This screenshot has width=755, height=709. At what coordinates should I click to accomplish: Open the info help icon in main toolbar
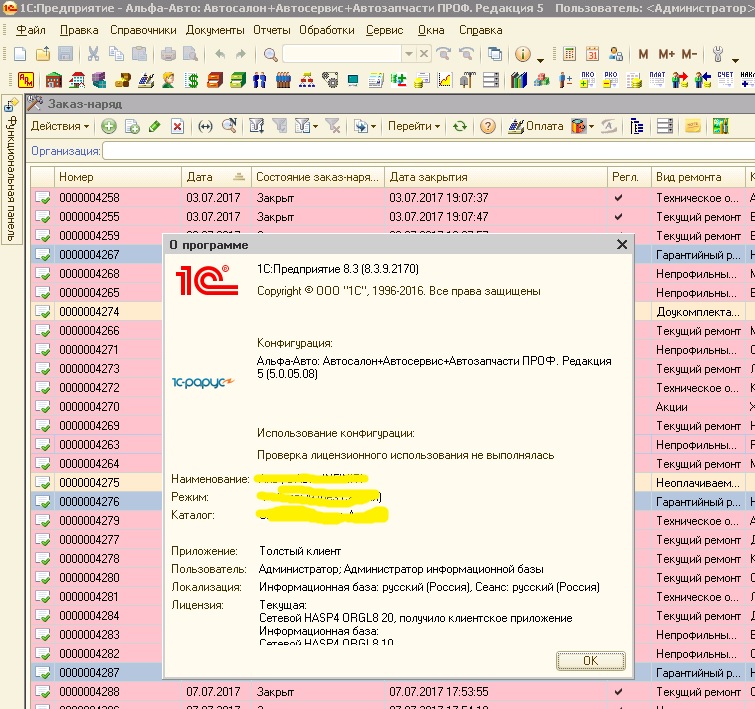click(x=522, y=54)
